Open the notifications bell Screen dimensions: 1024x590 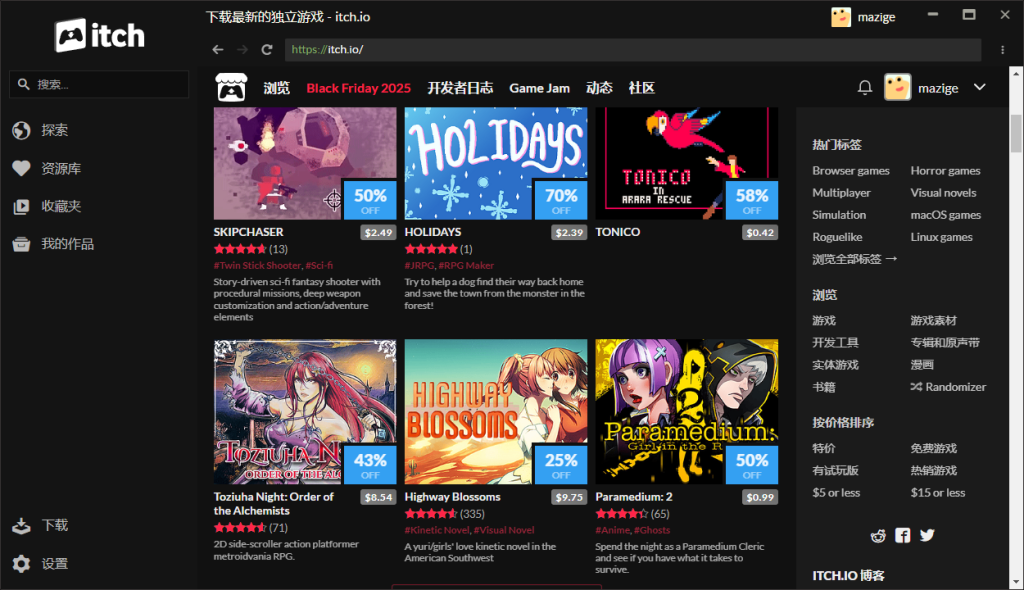pos(865,88)
